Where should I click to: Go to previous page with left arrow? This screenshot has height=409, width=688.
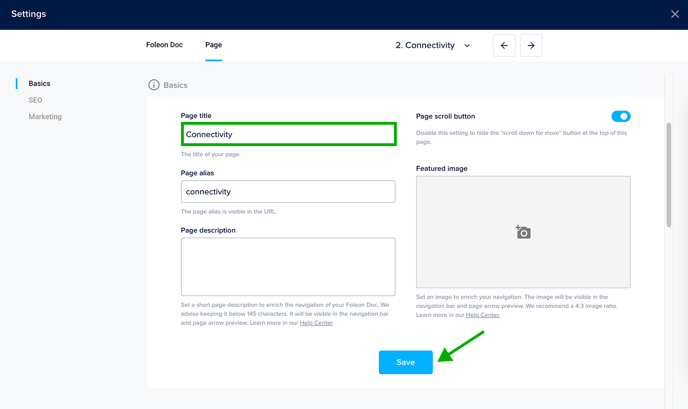(x=504, y=45)
